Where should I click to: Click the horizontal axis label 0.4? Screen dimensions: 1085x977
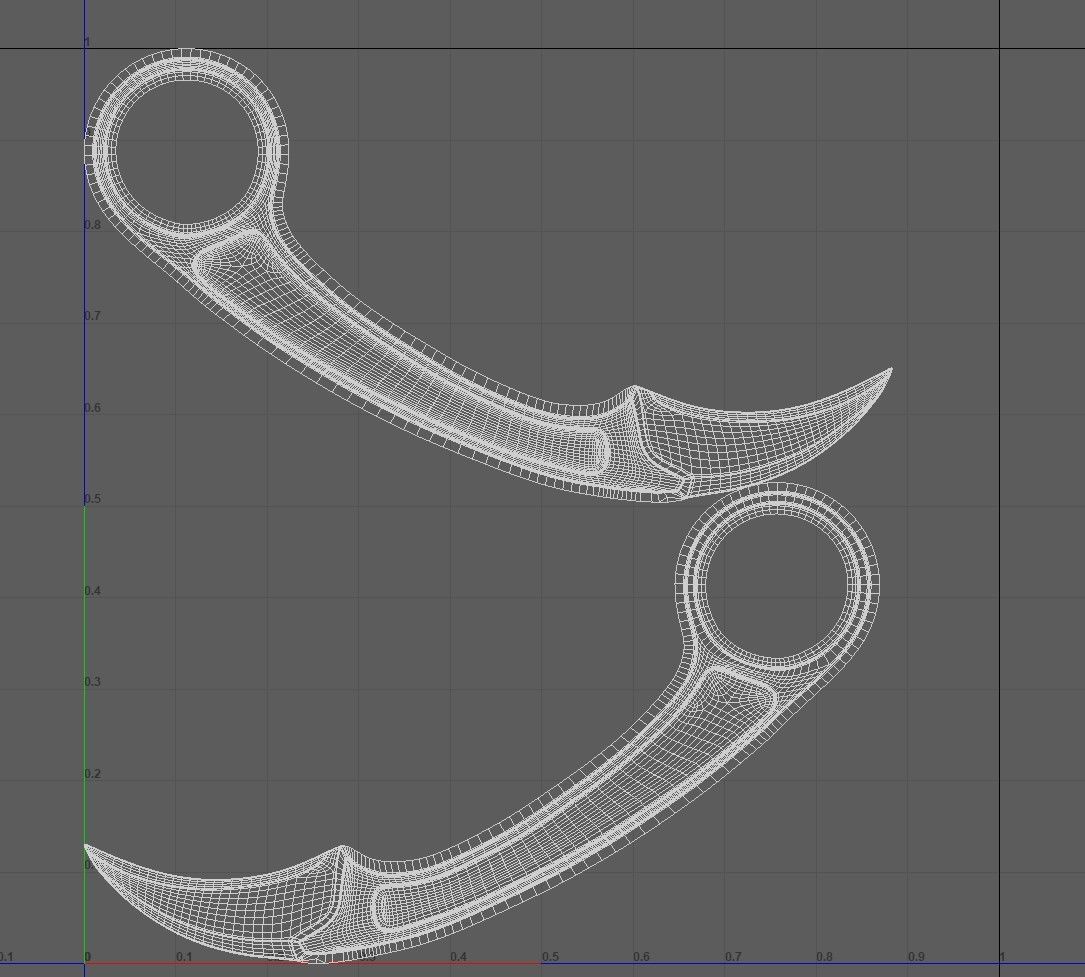[458, 957]
